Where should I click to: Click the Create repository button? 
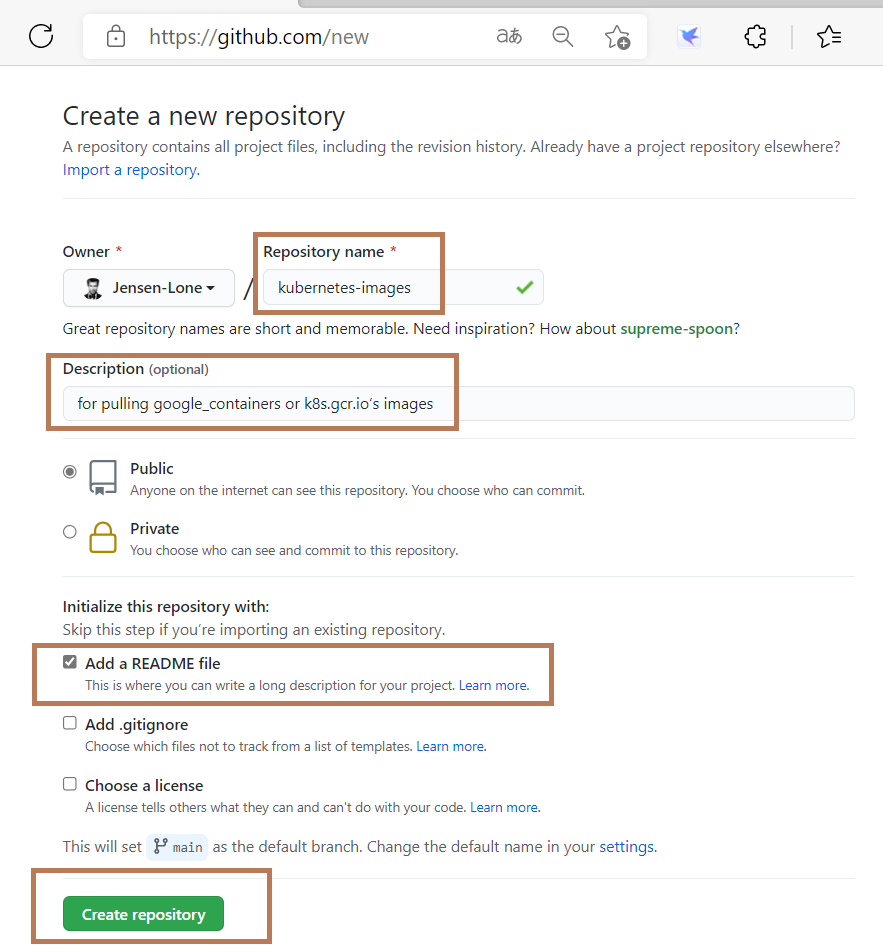click(x=143, y=914)
